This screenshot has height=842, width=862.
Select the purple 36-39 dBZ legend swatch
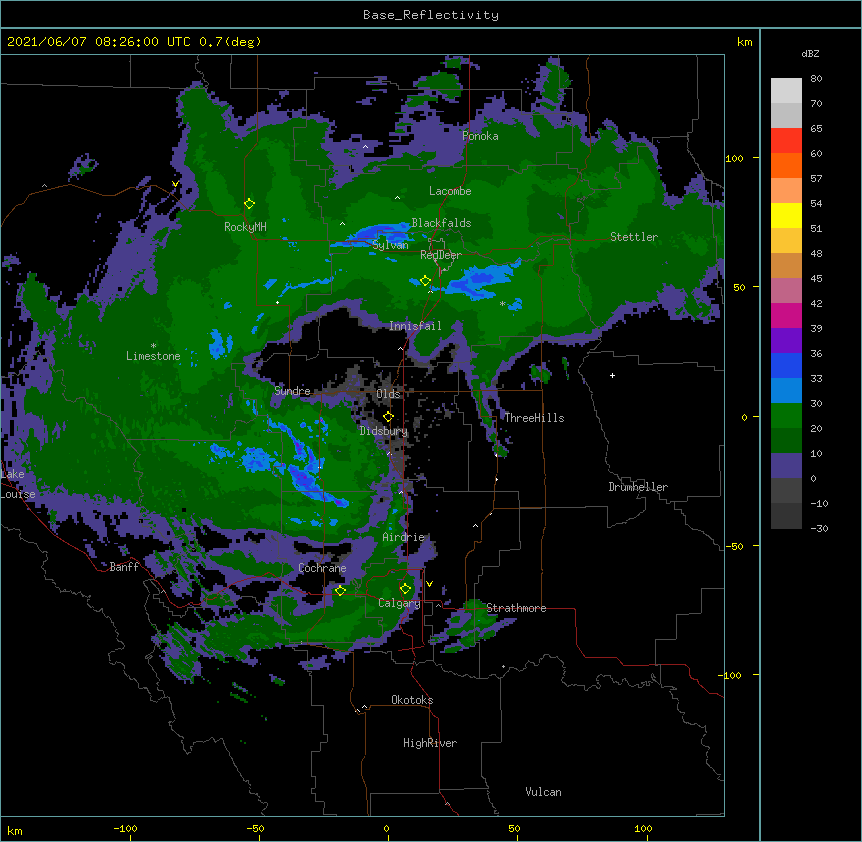[786, 341]
